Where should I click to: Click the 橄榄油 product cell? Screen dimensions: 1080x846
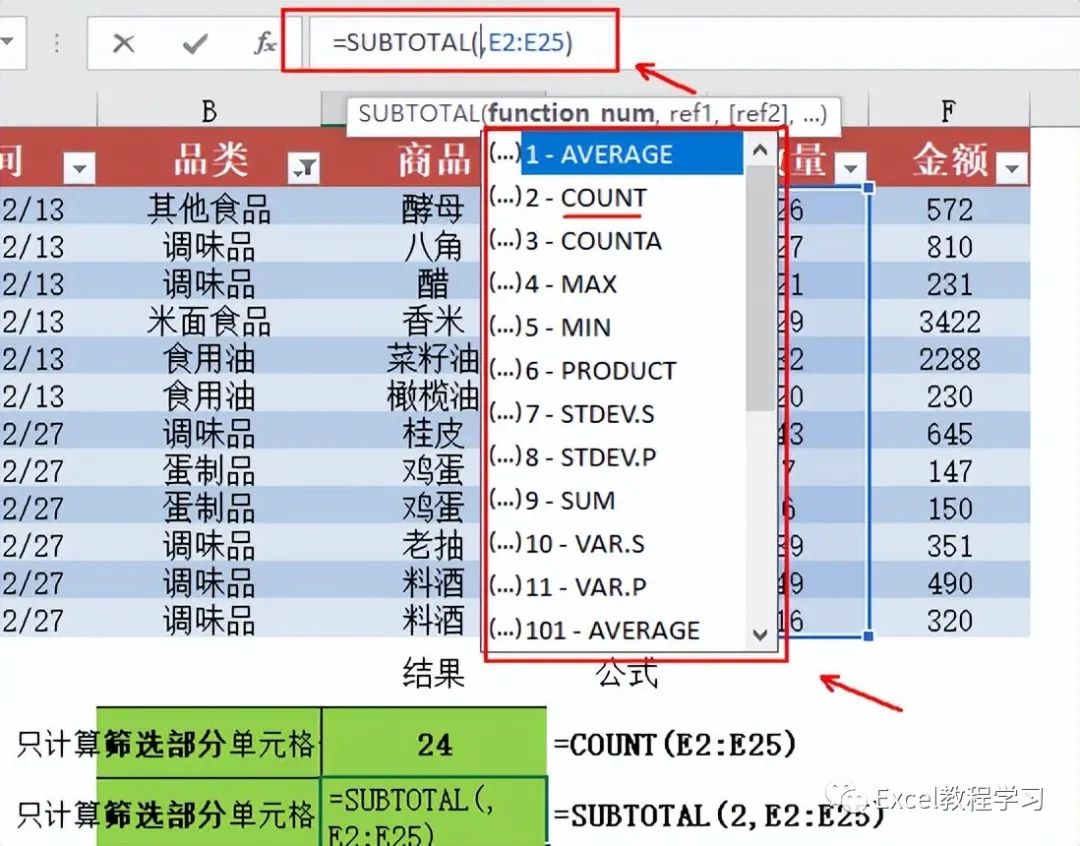click(433, 395)
